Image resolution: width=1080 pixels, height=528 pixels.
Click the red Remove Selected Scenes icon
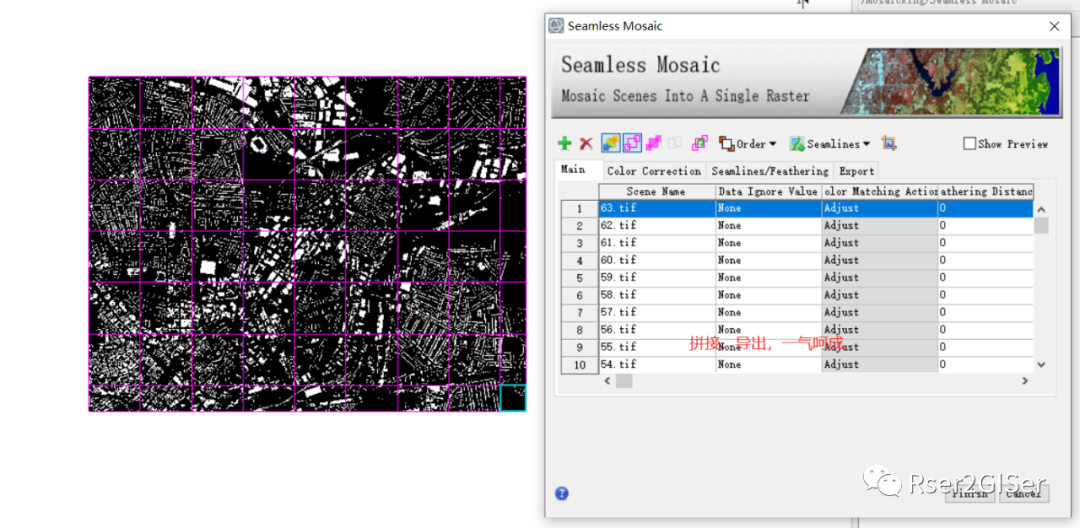[x=586, y=143]
